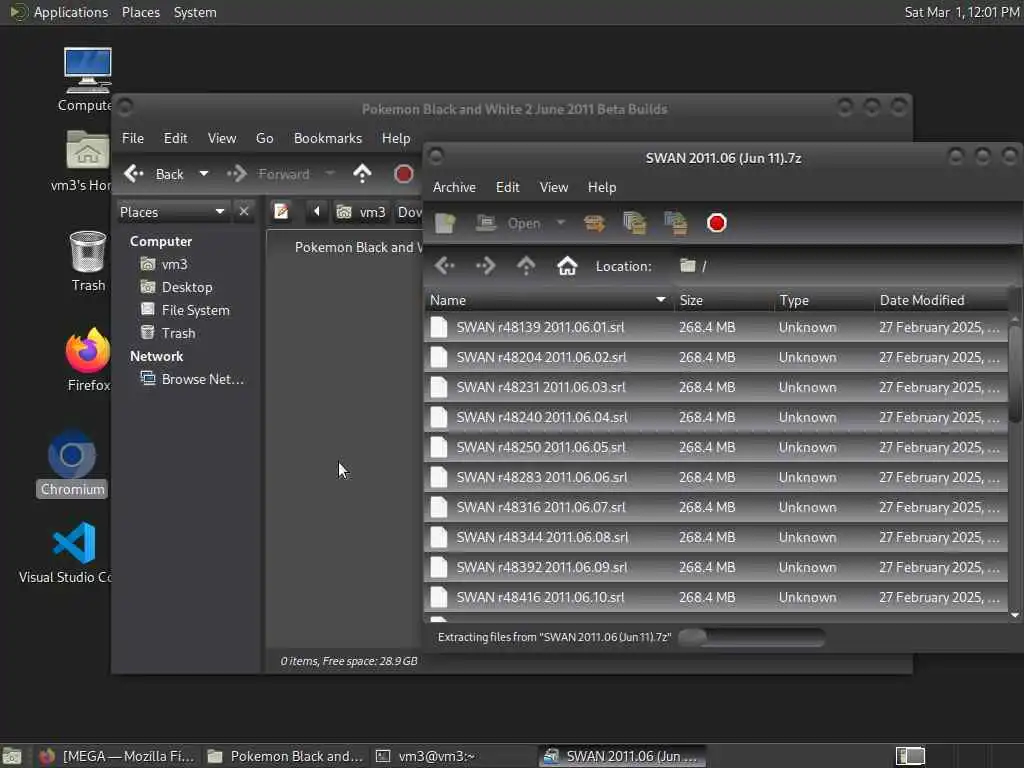The width and height of the screenshot is (1024, 768).
Task: Click the extract files icon in archive toolbar
Action: (594, 223)
